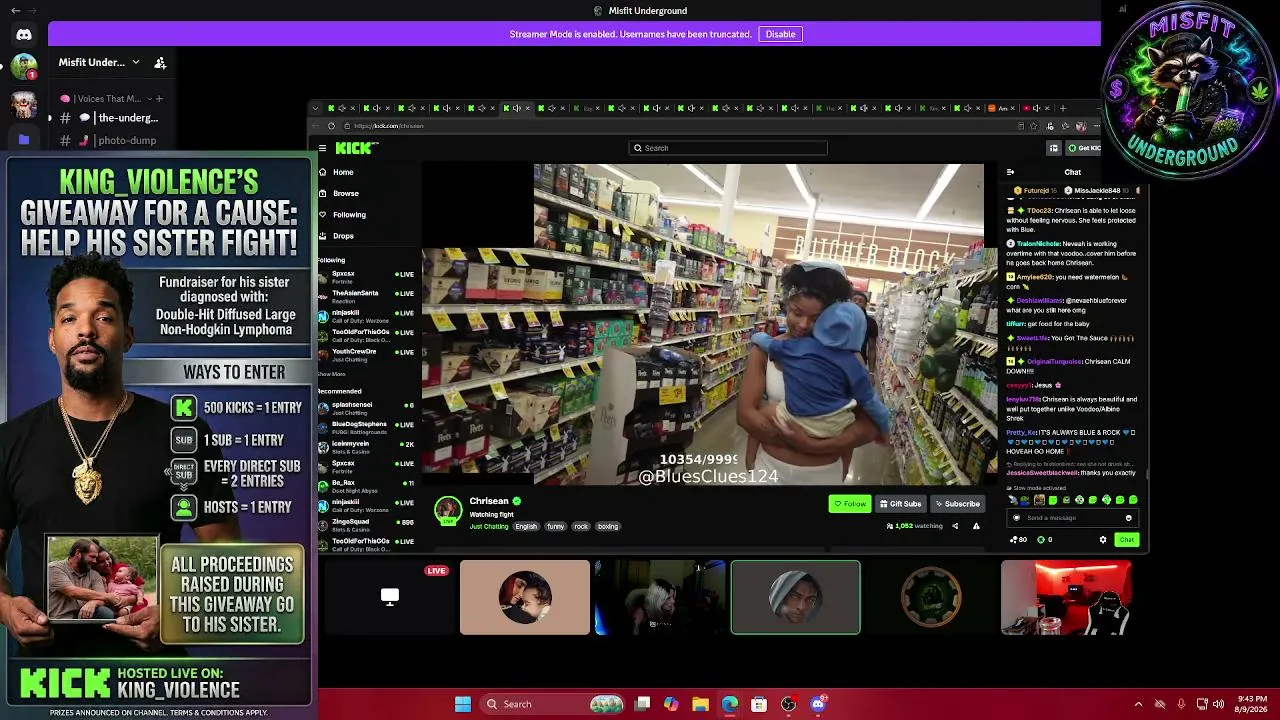The width and height of the screenshot is (1280, 720).
Task: Send the message with green Chat button
Action: (x=1127, y=540)
